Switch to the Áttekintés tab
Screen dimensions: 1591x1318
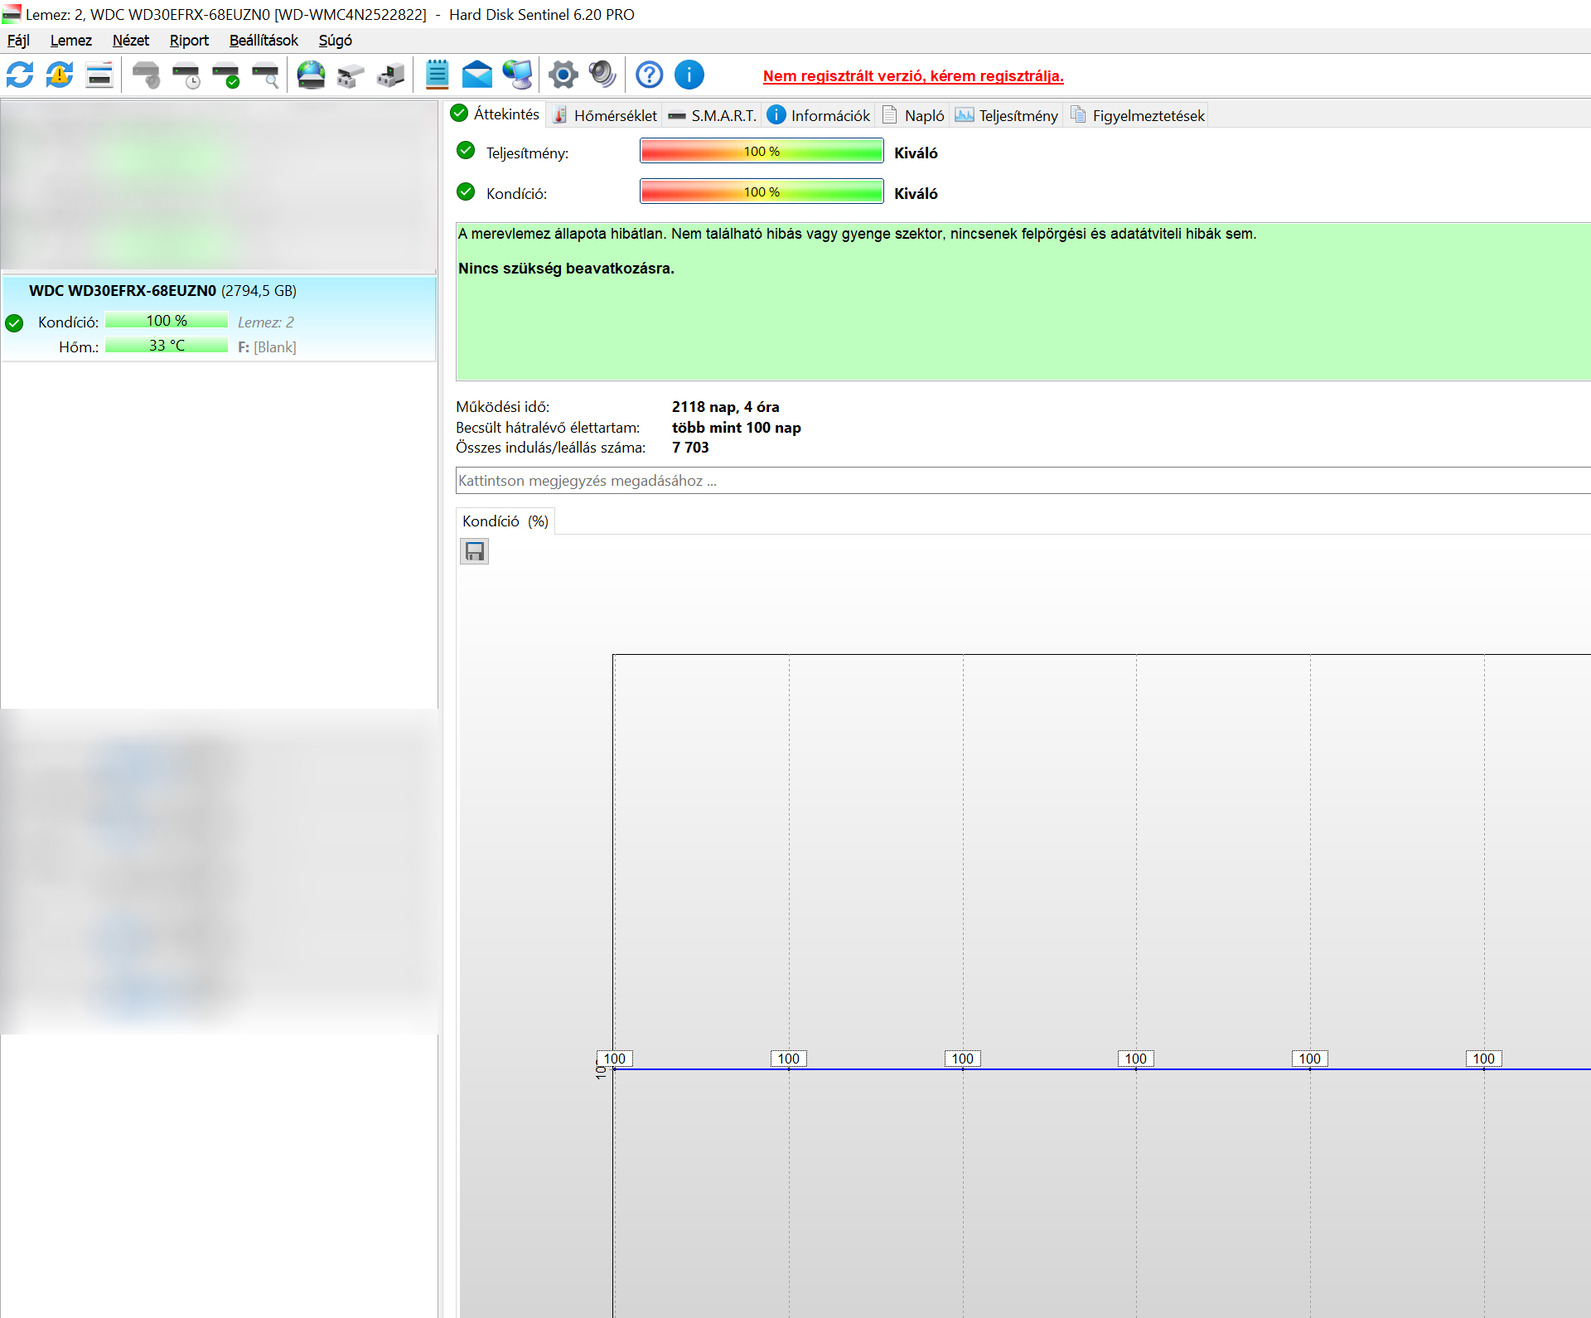pos(495,114)
